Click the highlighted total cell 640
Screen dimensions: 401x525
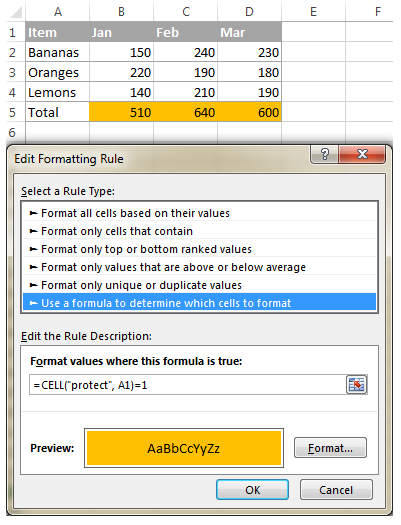185,112
